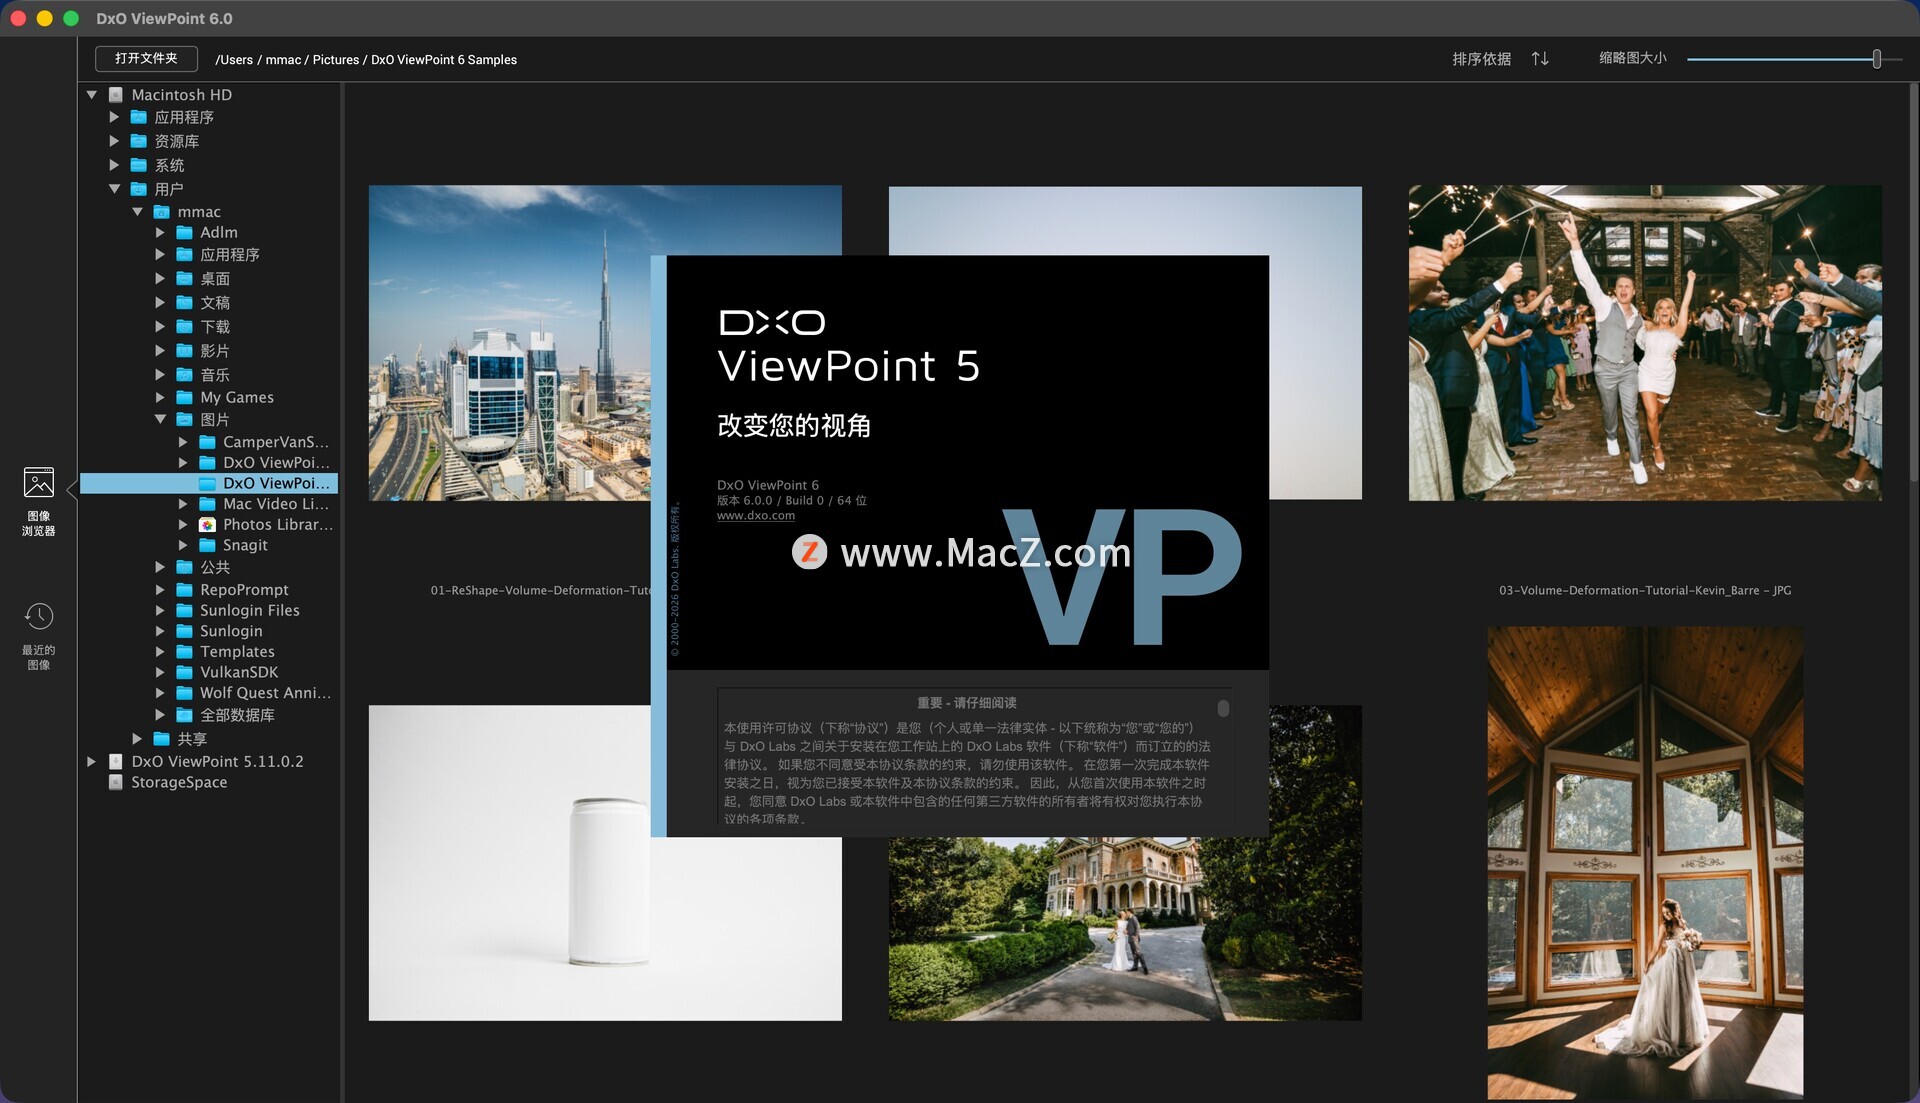This screenshot has width=1920, height=1103.
Task: Toggle sort order arrows icon
Action: pyautogui.click(x=1540, y=59)
